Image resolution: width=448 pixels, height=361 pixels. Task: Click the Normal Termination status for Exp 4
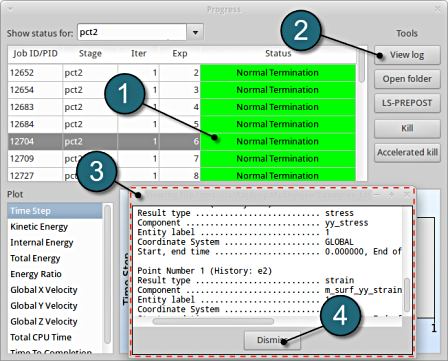[x=278, y=107]
